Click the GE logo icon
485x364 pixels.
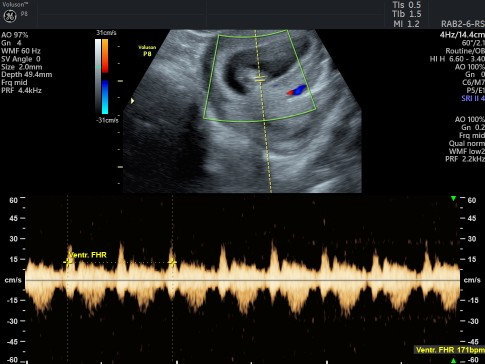[x=10, y=16]
